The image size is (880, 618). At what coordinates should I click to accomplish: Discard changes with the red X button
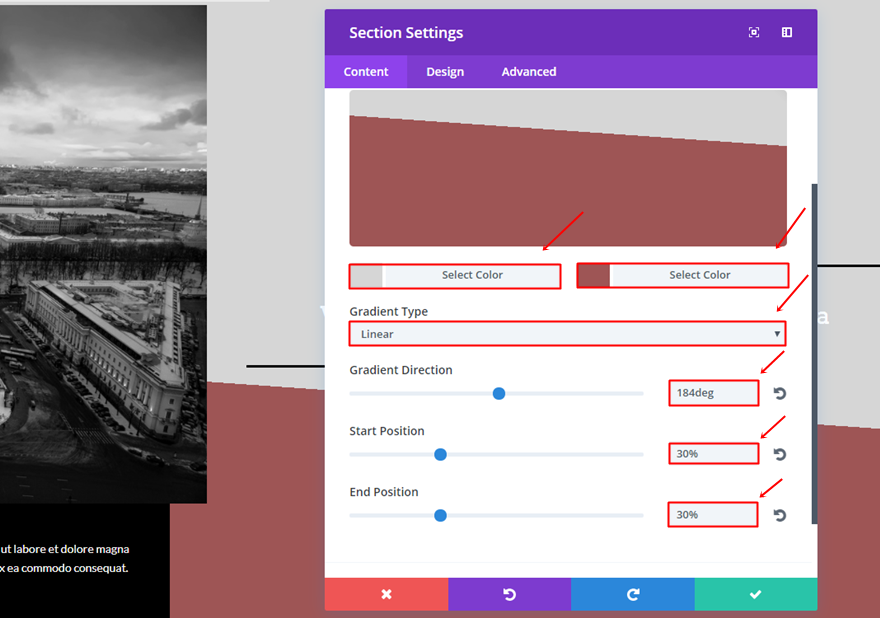386,594
